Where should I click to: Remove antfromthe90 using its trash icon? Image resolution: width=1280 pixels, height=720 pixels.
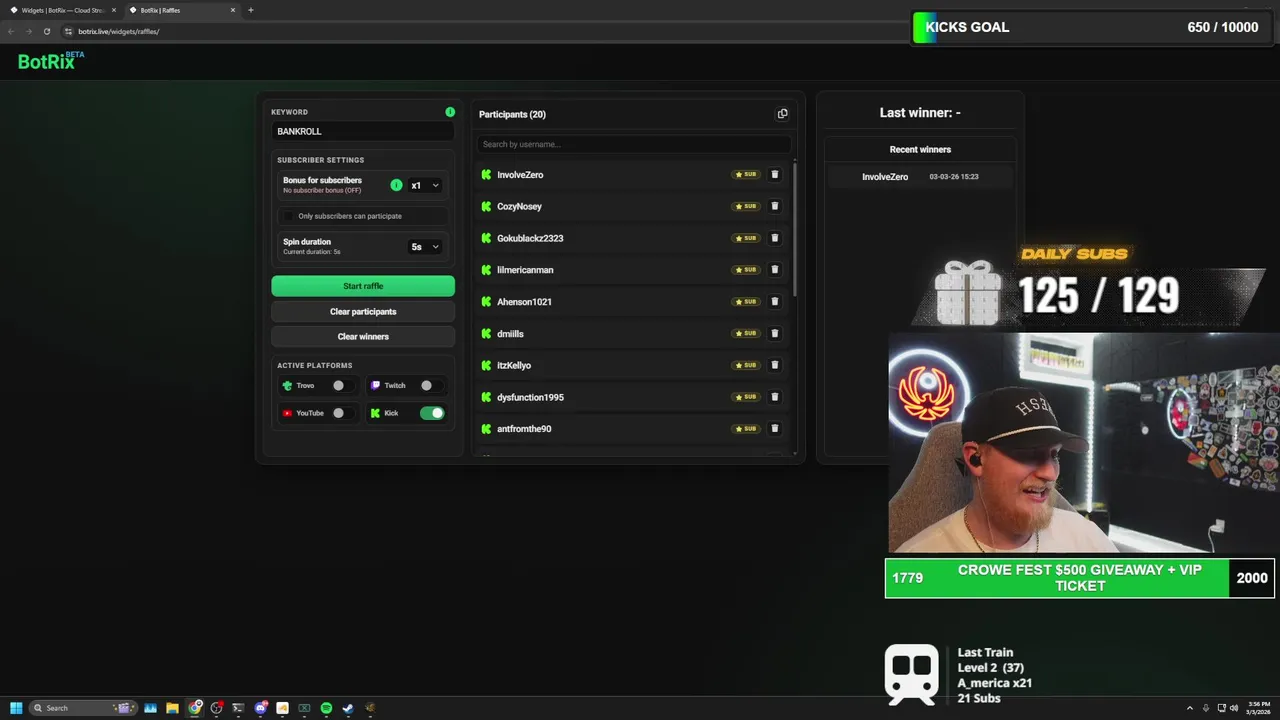774,428
